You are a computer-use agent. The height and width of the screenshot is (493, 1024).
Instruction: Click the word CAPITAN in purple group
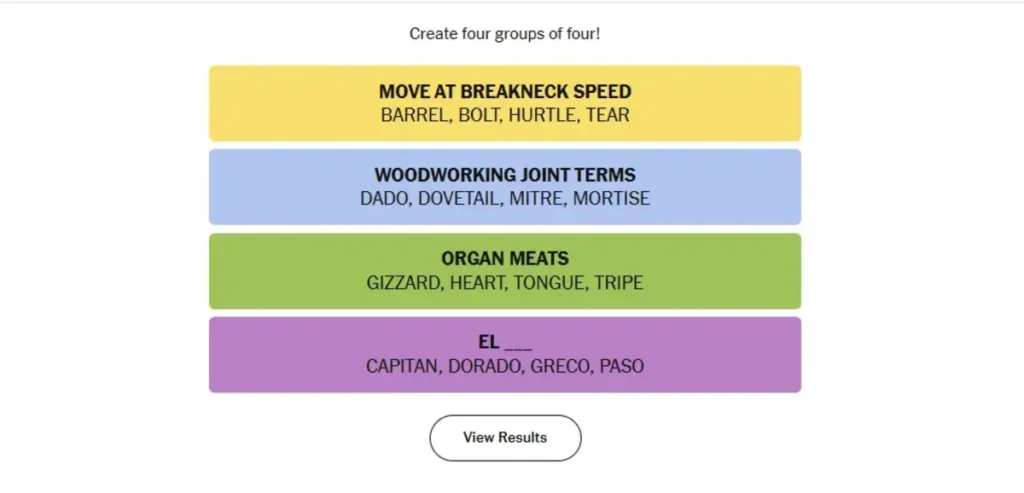pyautogui.click(x=402, y=367)
